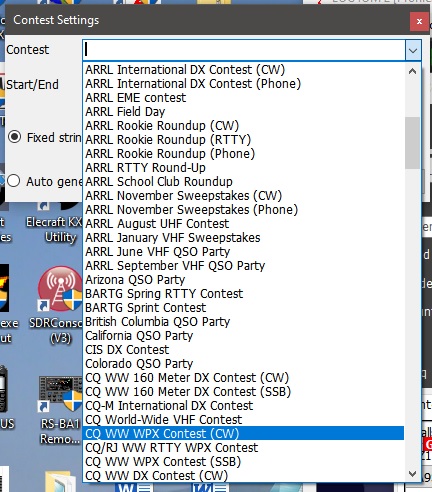432x492 pixels.
Task: Pick CQ WW DX Contest (CW)
Action: point(243,476)
